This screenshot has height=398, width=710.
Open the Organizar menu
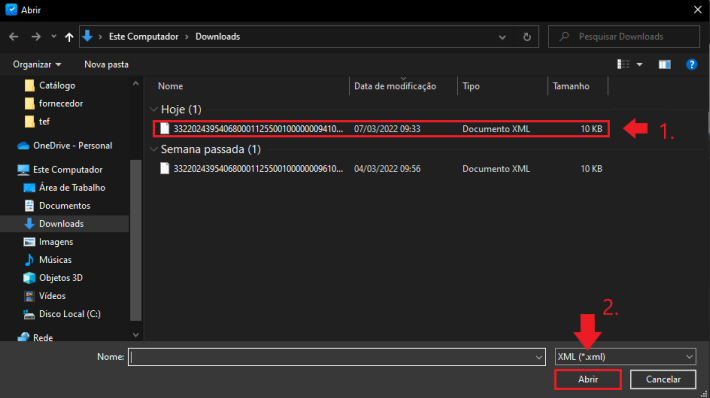coord(37,64)
